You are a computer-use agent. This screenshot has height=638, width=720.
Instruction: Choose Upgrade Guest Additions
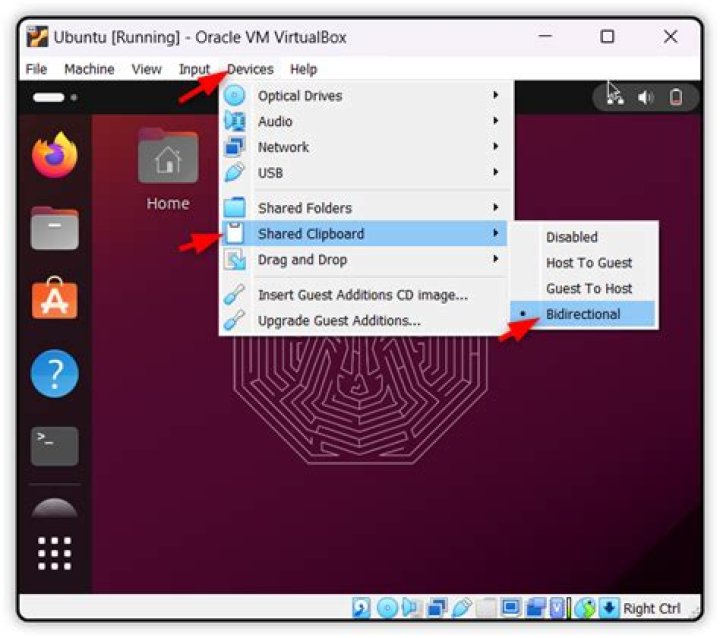point(364,320)
